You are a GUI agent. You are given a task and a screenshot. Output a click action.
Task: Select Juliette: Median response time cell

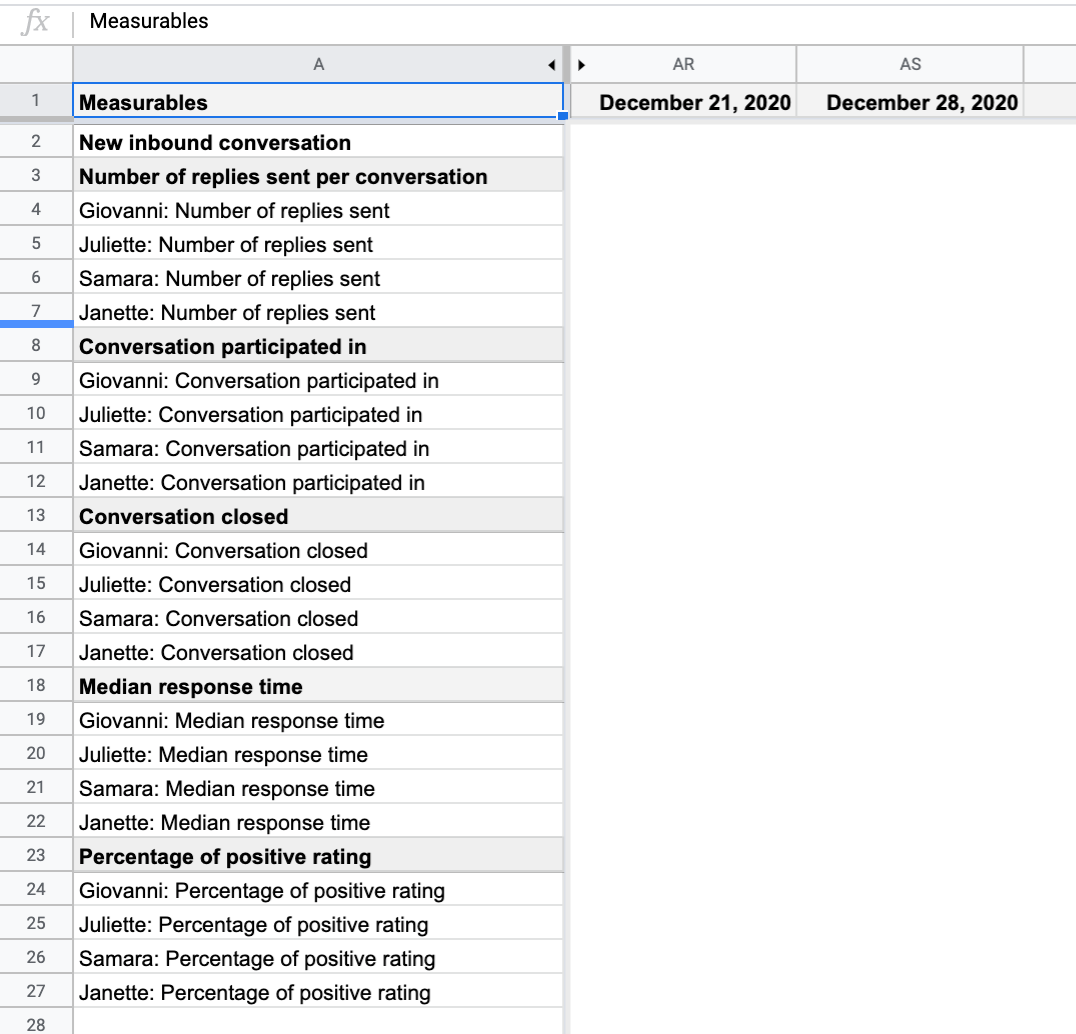318,753
